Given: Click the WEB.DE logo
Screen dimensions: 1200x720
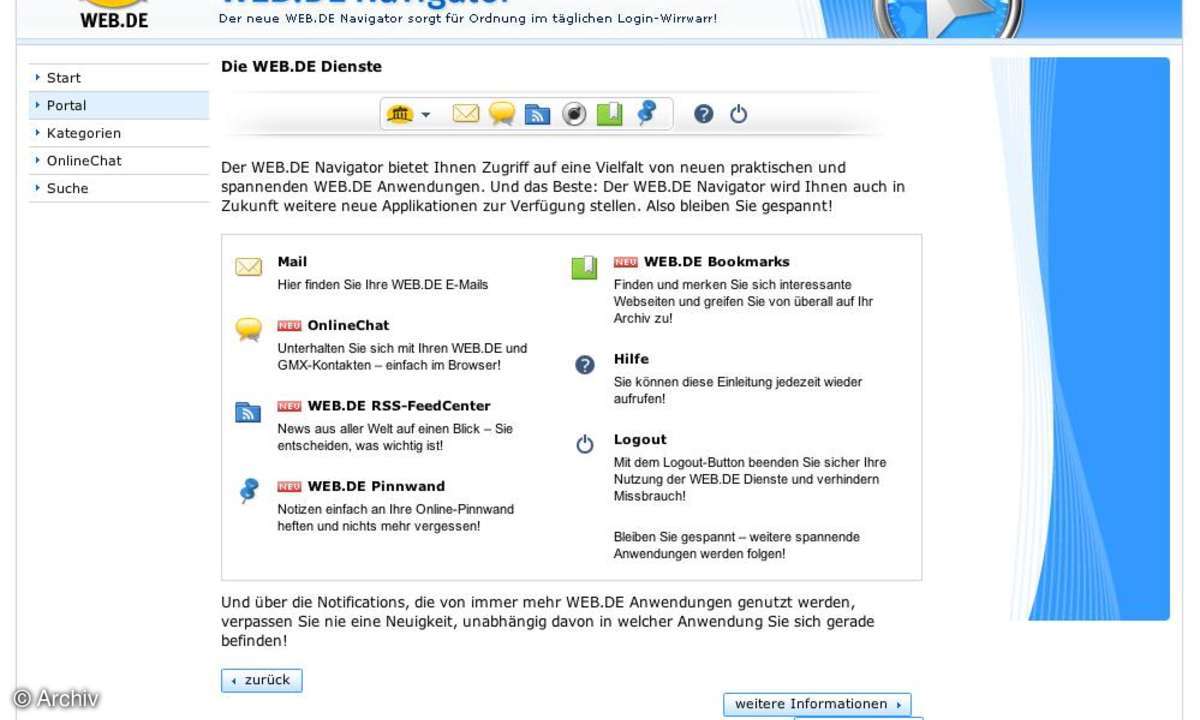Looking at the screenshot, I should click(114, 12).
